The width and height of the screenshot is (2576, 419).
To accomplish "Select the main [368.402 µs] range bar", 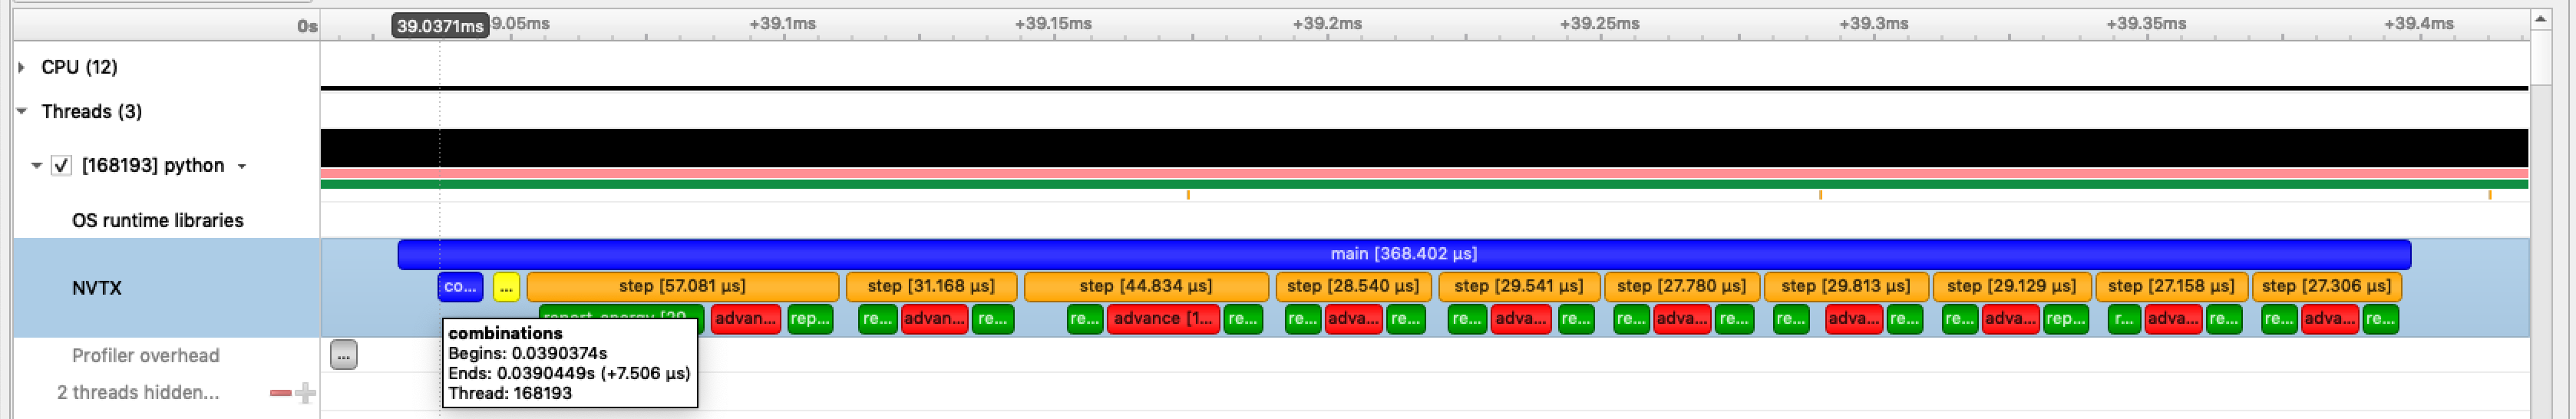I will coord(1403,254).
